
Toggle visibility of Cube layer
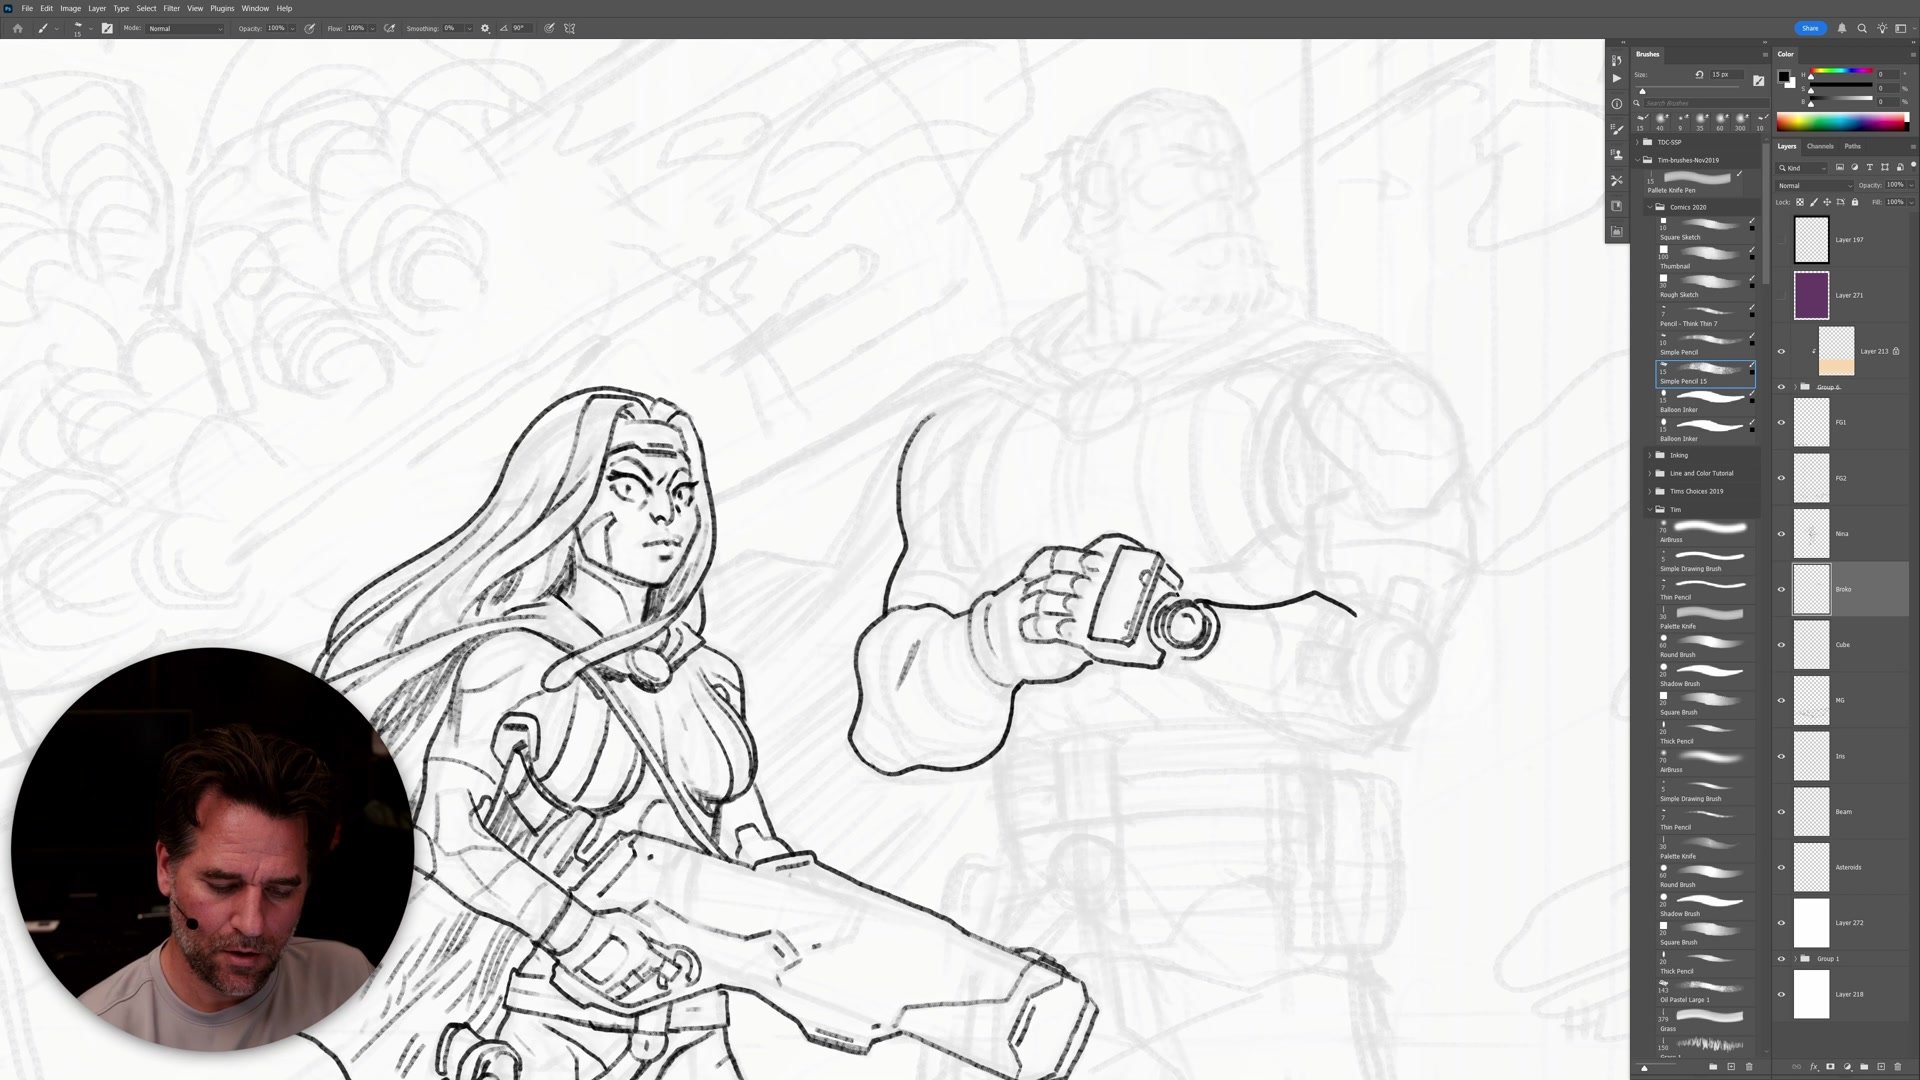pyautogui.click(x=1781, y=645)
